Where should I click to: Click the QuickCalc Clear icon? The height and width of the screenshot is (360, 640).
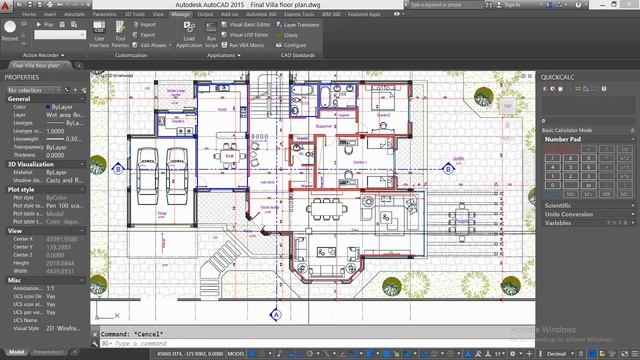544,89
